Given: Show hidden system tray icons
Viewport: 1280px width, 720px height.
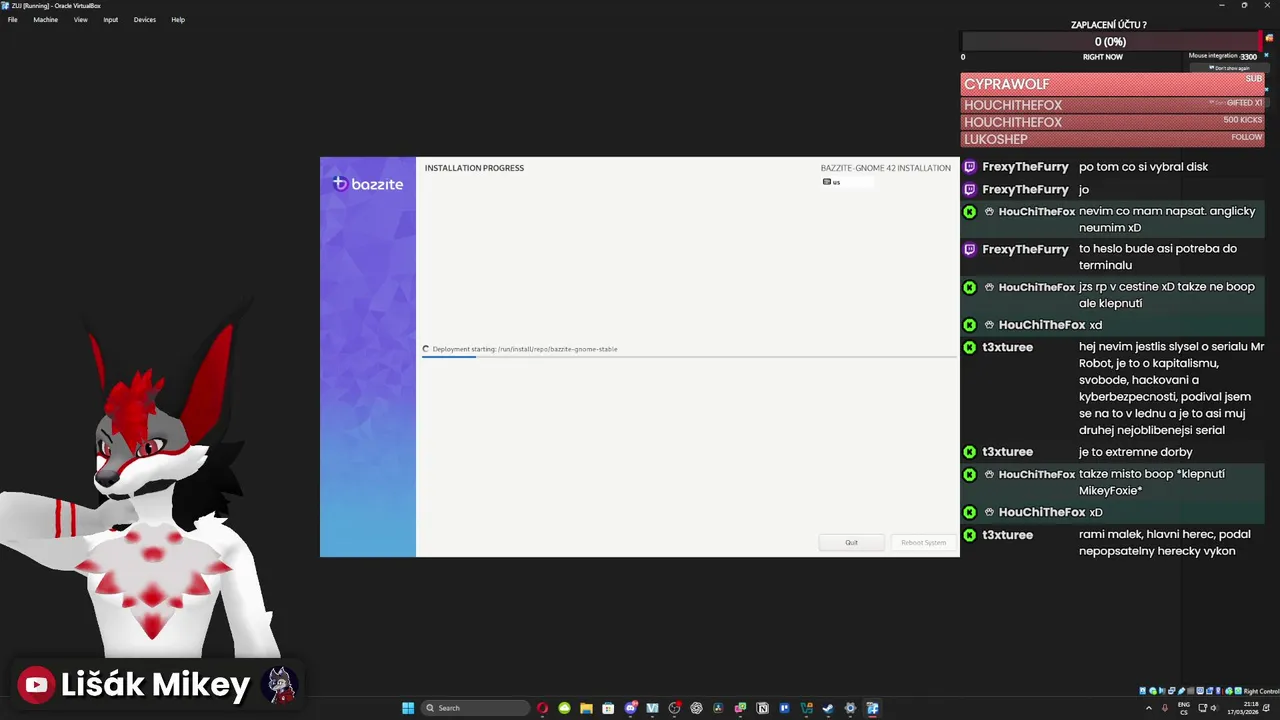Looking at the screenshot, I should (x=1148, y=708).
